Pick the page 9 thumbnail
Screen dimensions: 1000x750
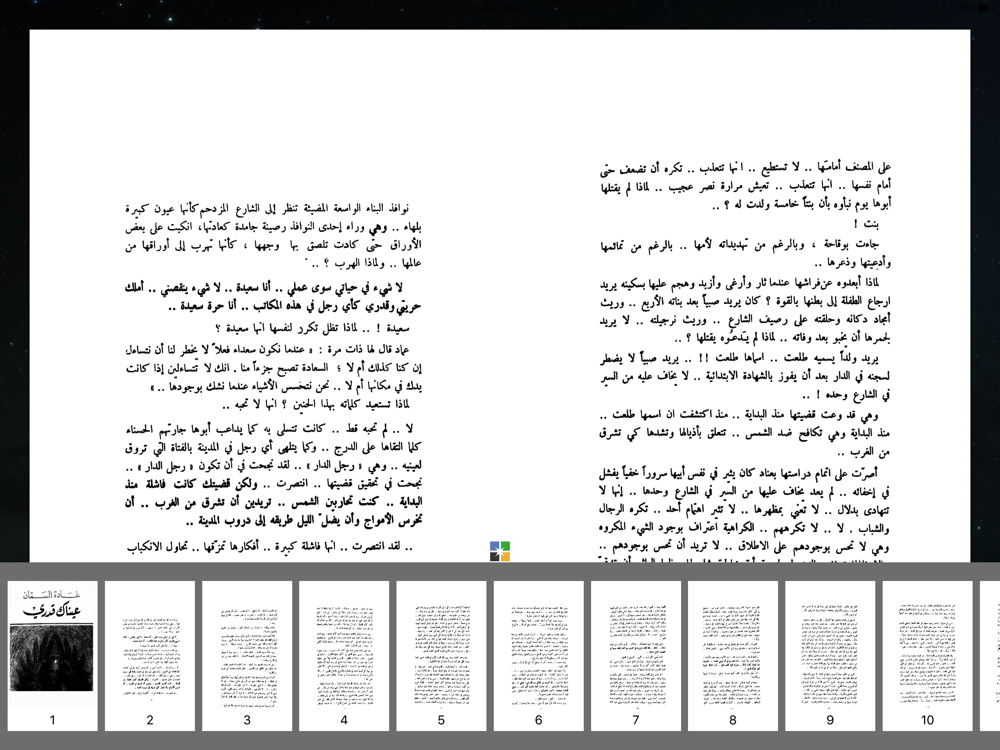830,656
